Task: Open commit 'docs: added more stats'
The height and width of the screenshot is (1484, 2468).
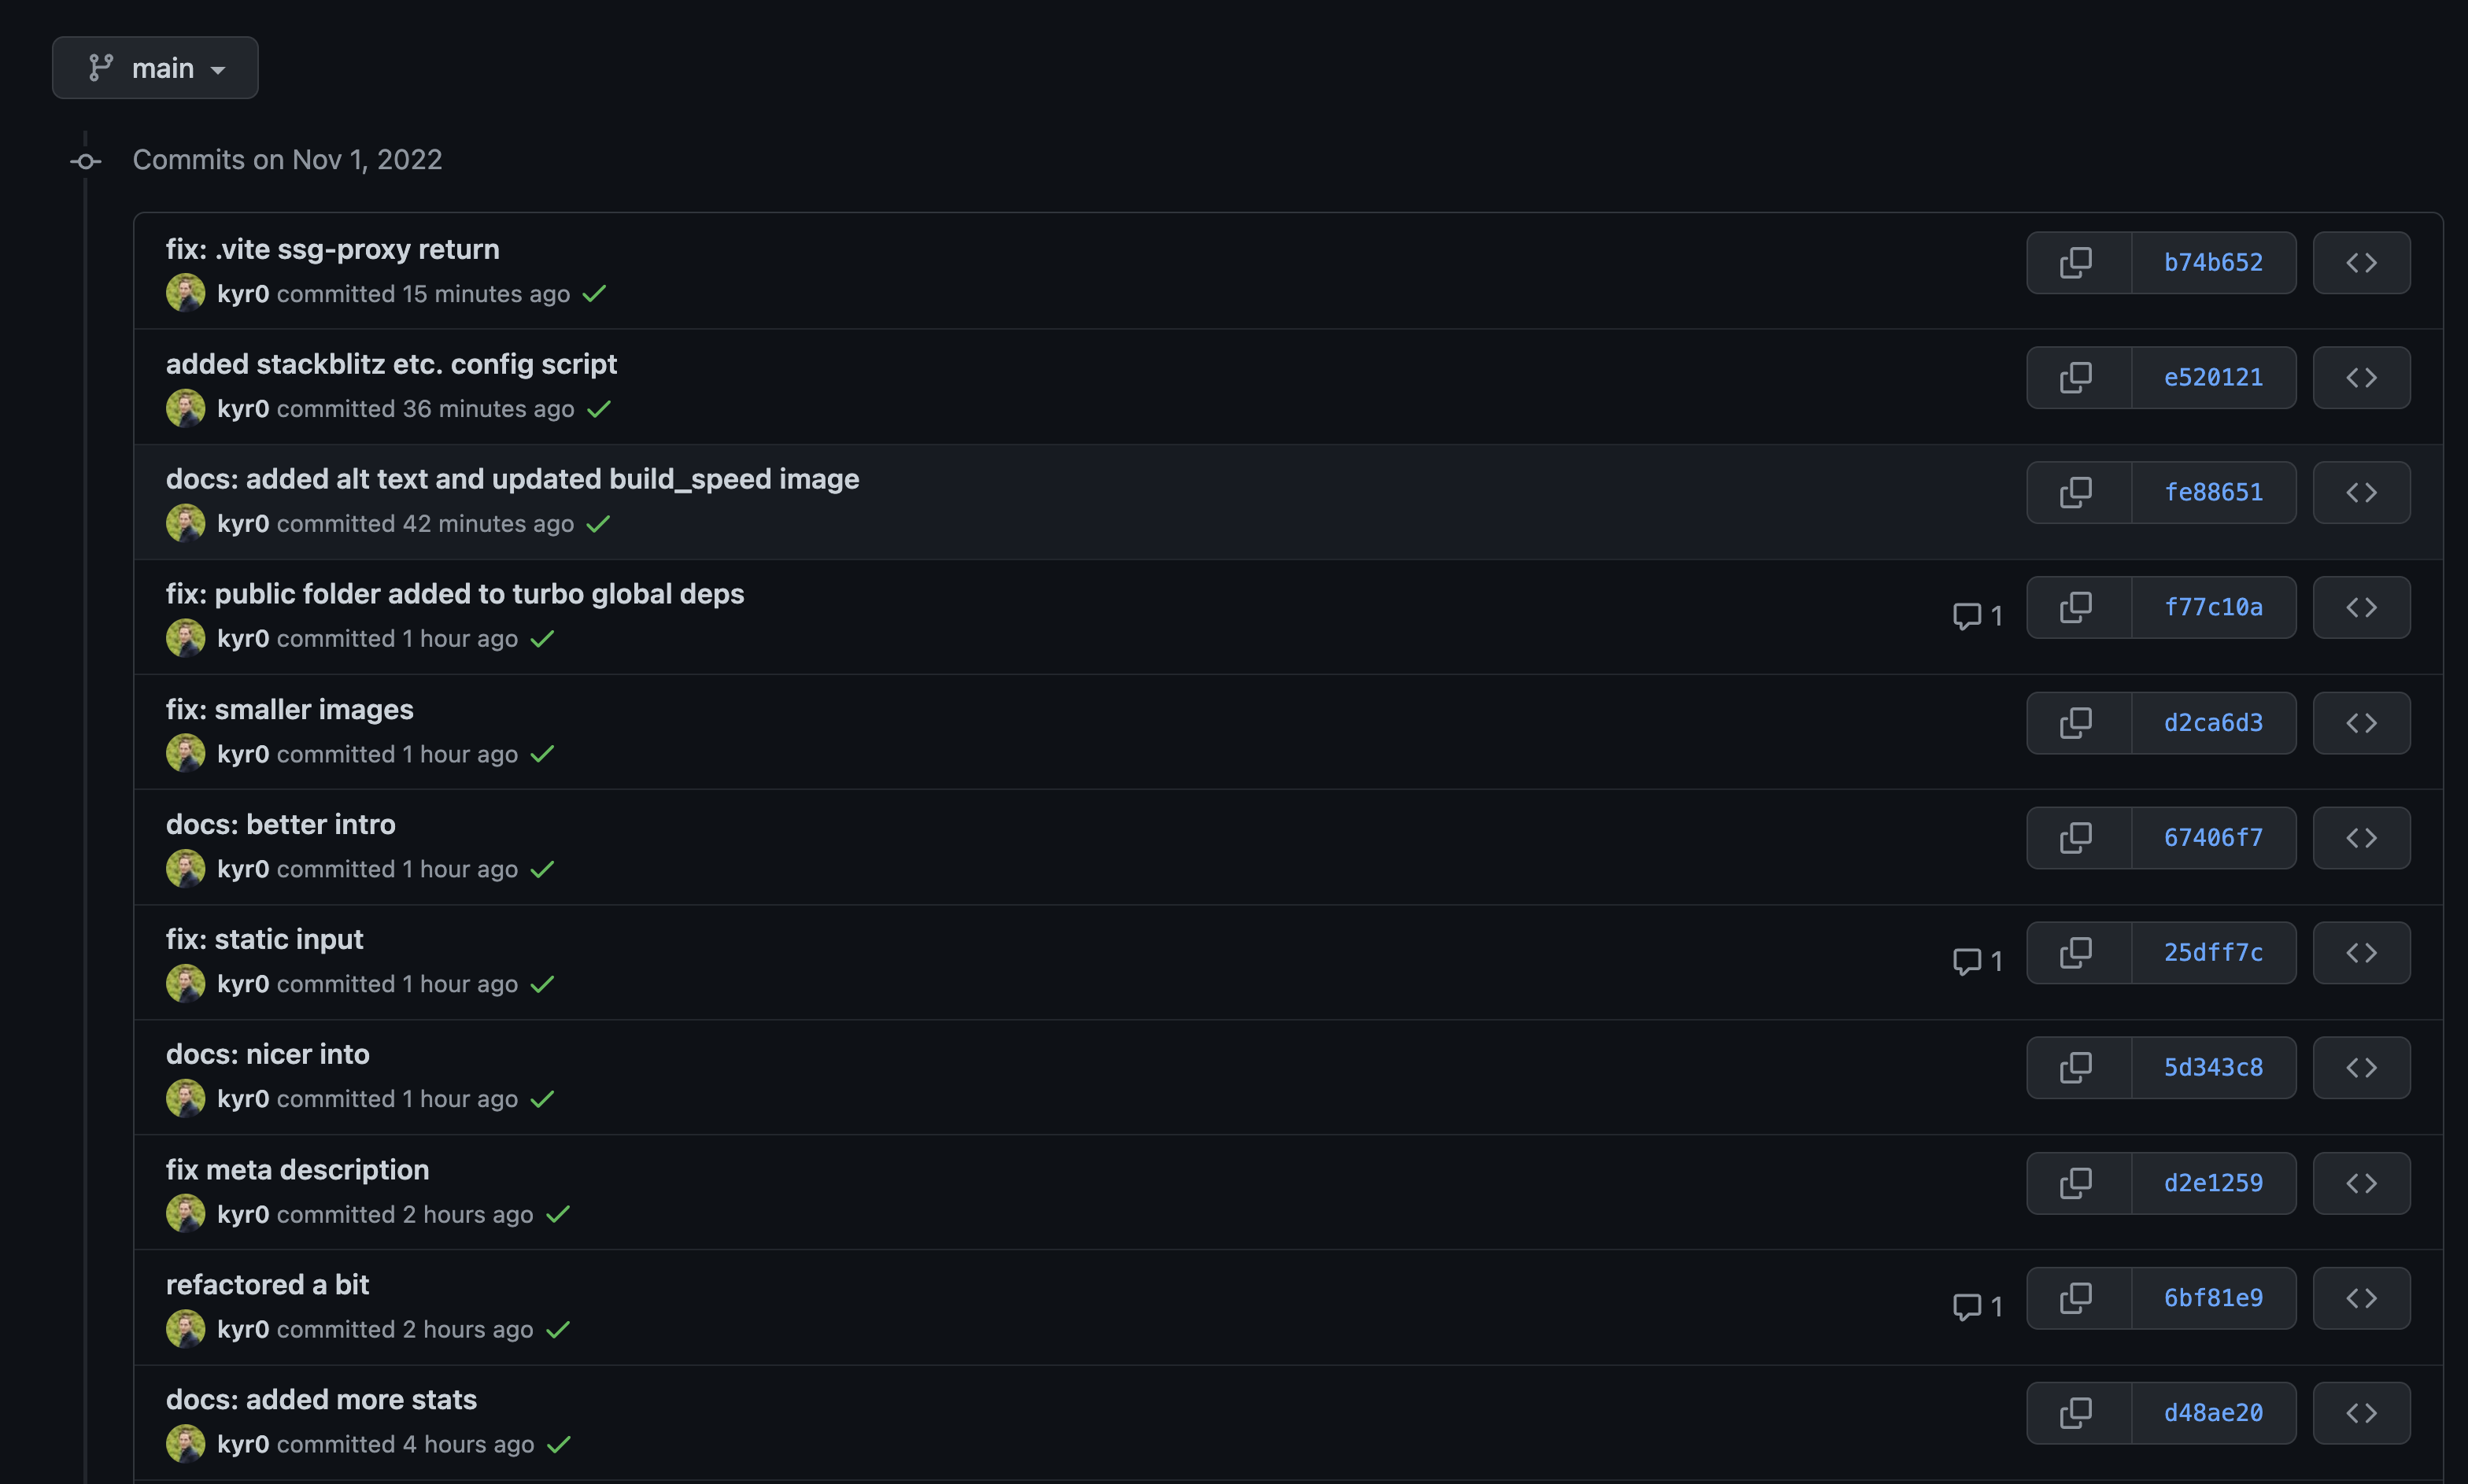Action: [321, 1399]
